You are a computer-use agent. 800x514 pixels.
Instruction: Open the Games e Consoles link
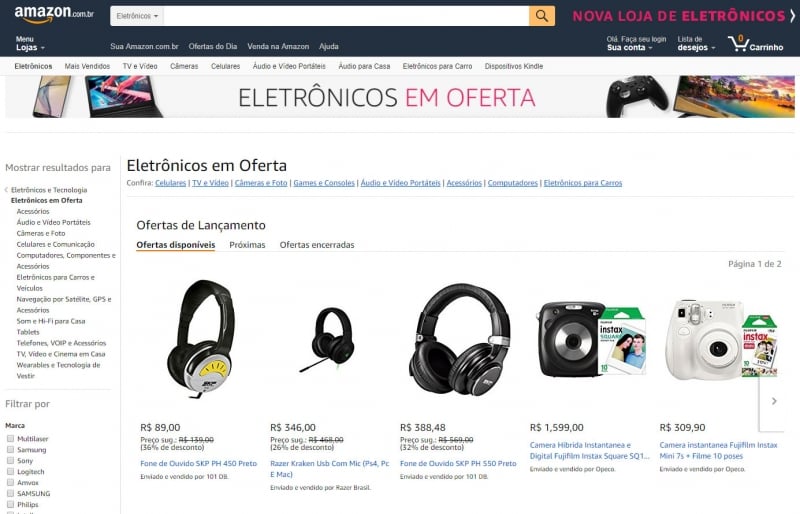324,183
